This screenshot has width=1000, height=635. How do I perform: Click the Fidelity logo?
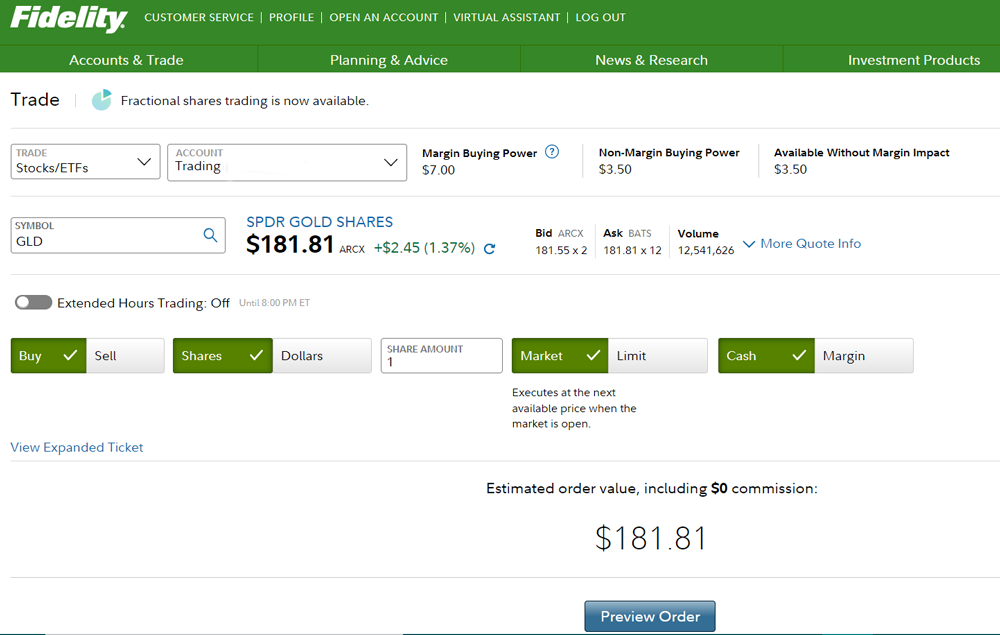[68, 19]
